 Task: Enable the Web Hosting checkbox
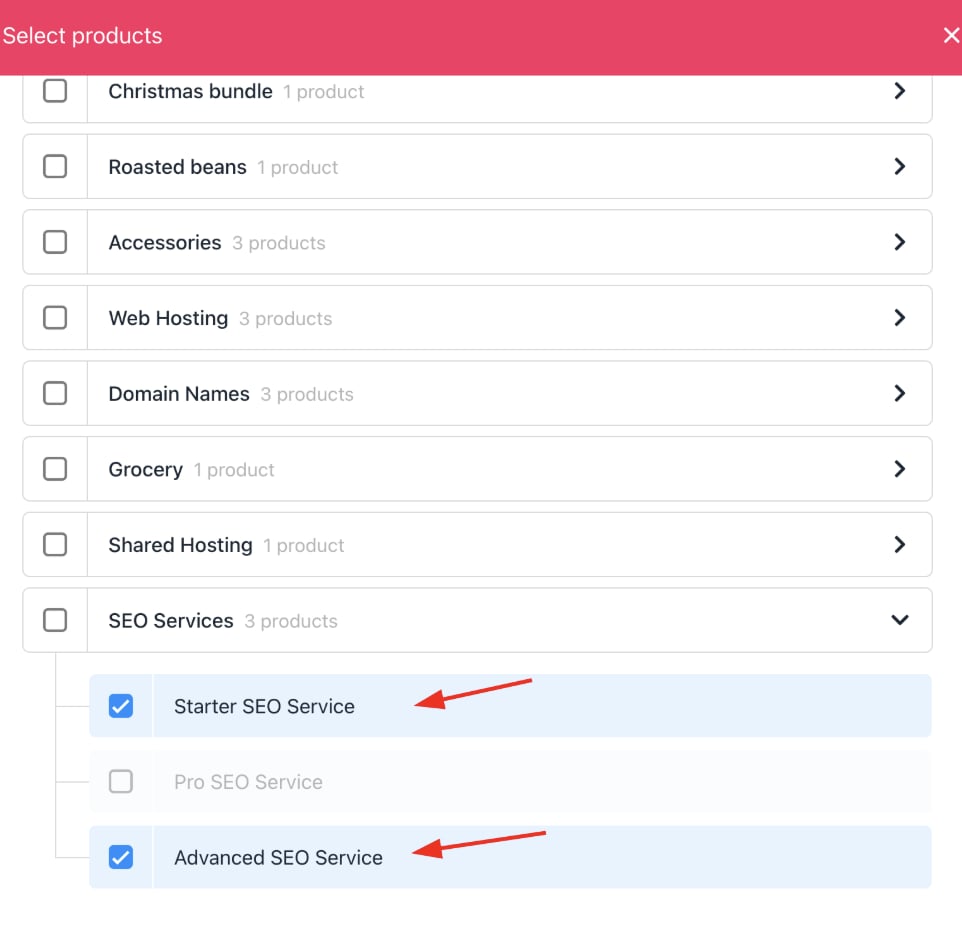(x=55, y=318)
